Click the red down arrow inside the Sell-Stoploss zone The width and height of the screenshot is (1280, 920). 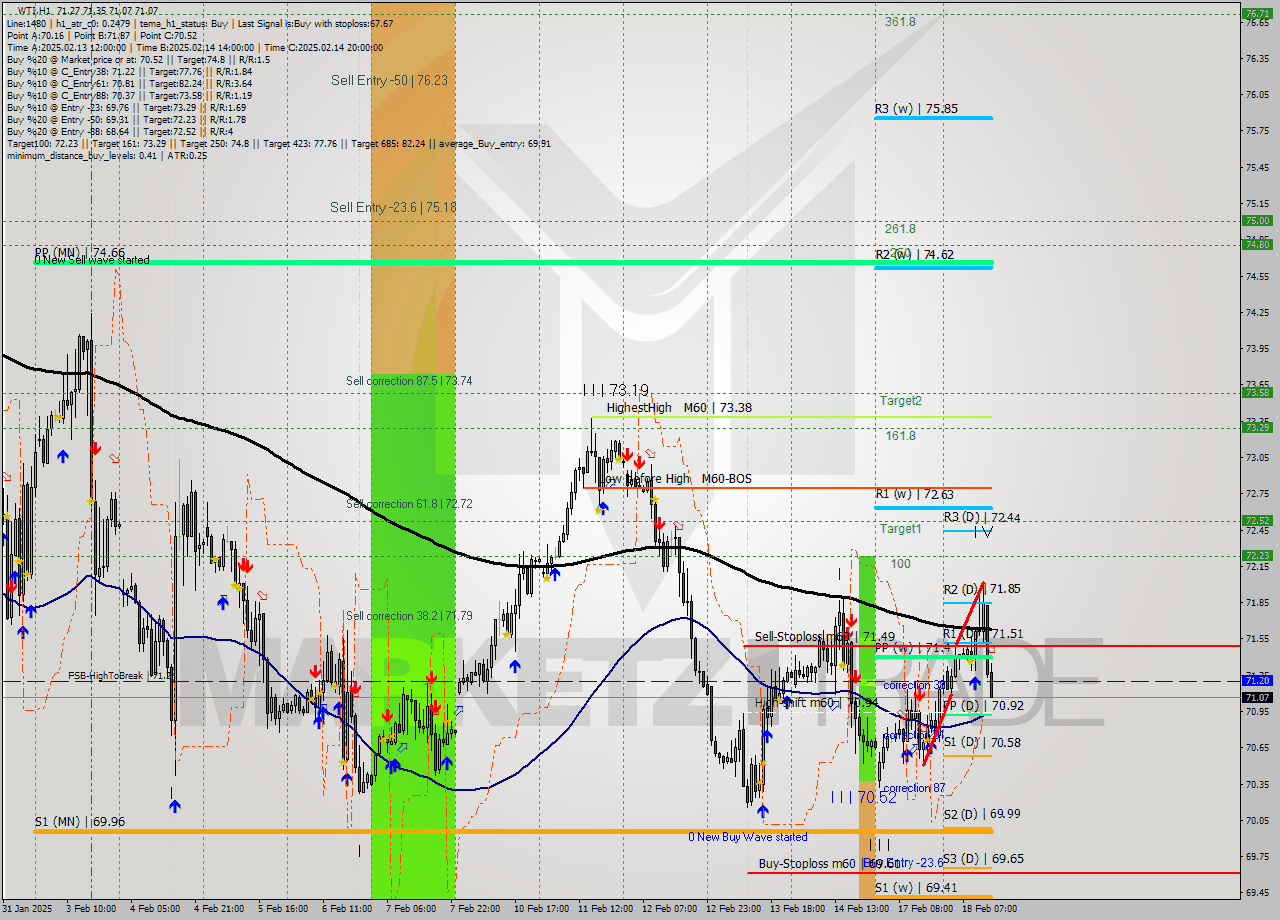tap(851, 622)
